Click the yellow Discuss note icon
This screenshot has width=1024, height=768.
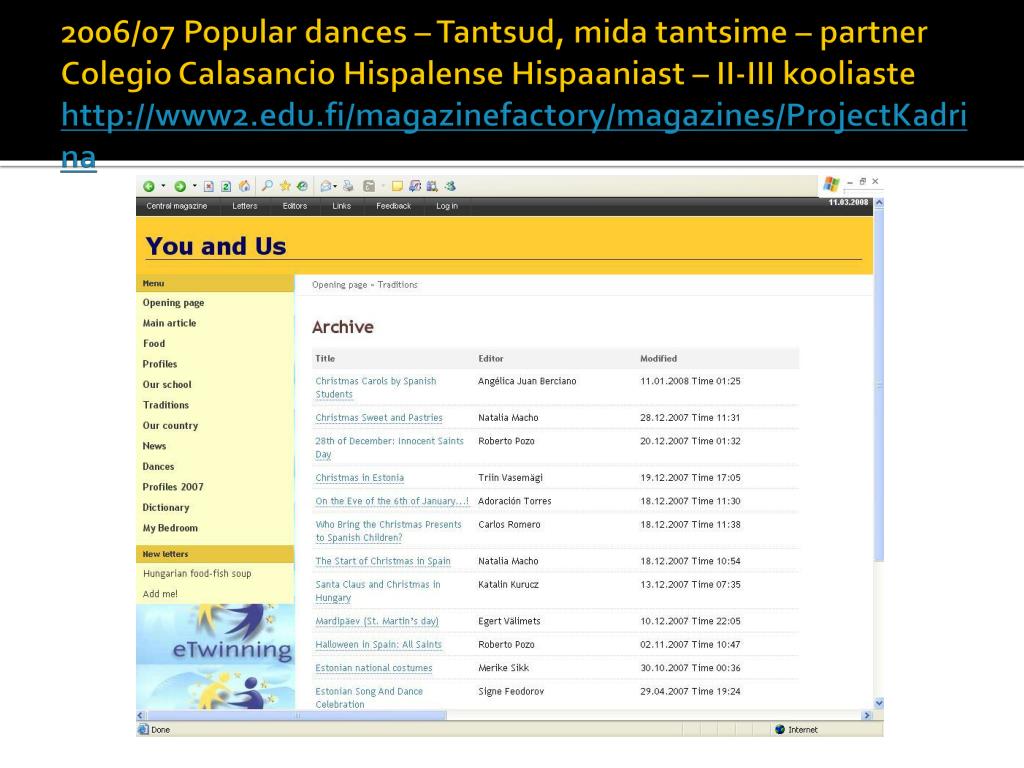click(x=397, y=186)
